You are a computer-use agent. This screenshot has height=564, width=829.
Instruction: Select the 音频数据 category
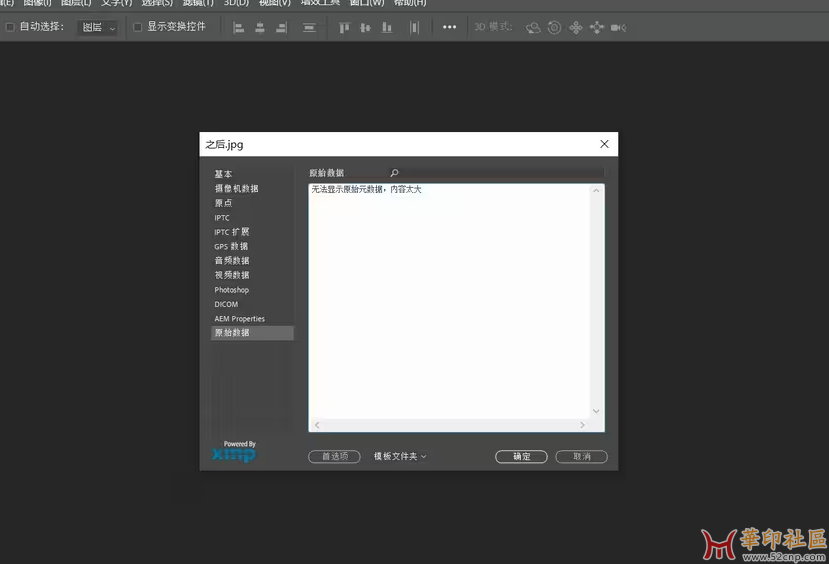pyautogui.click(x=232, y=261)
